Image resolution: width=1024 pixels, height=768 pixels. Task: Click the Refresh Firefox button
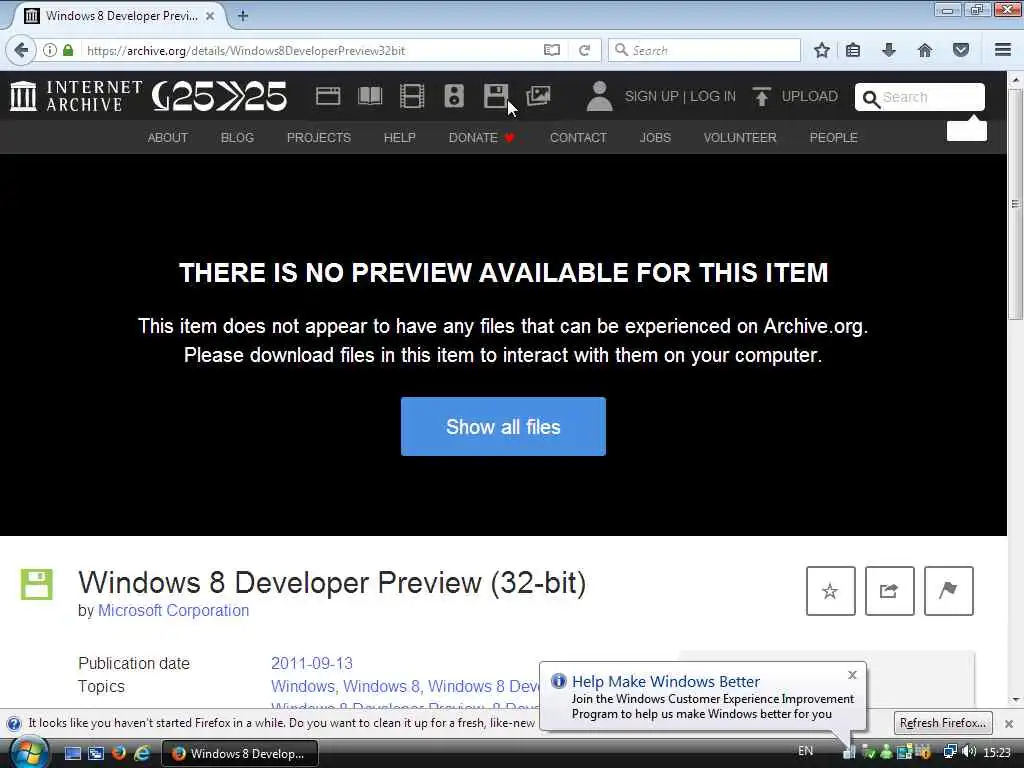point(942,723)
